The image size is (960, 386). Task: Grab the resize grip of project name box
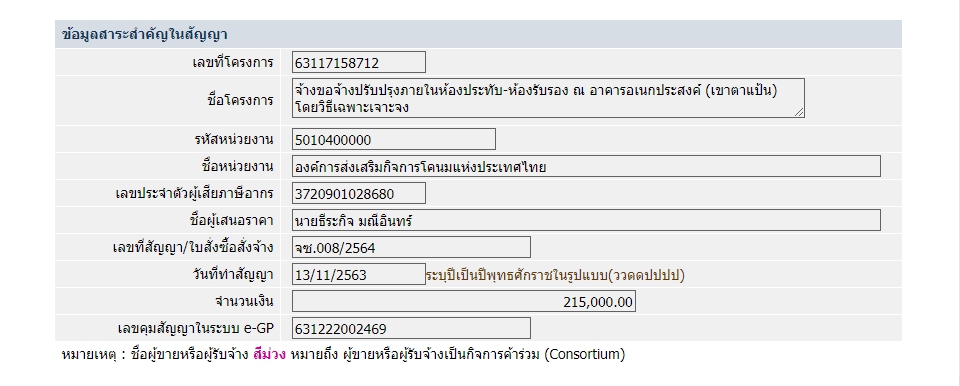(x=800, y=113)
